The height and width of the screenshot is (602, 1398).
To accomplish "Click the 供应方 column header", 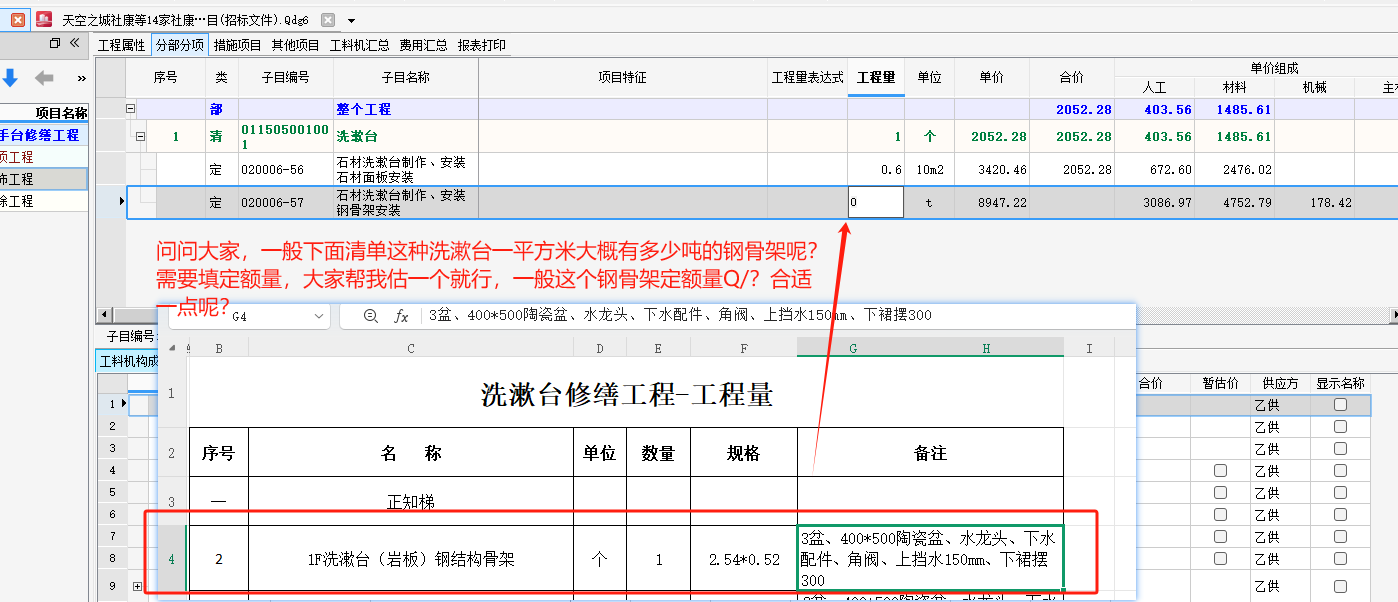I will coord(1280,383).
